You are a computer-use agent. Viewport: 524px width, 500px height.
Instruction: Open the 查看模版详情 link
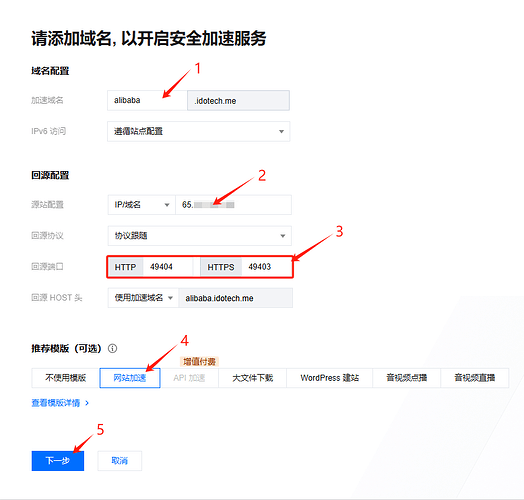point(56,403)
